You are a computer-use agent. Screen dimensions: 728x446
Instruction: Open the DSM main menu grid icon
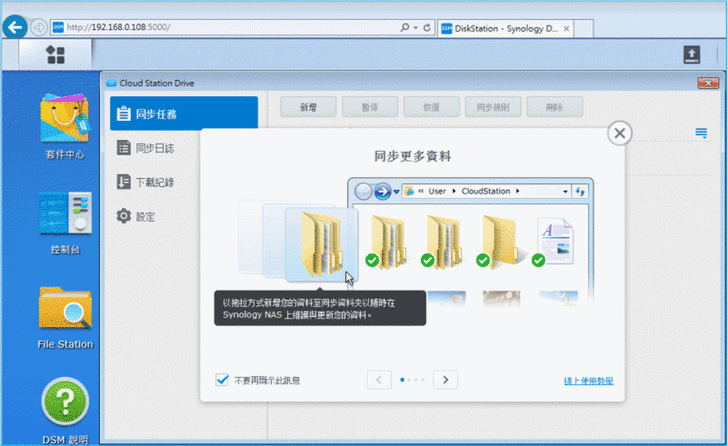coord(55,55)
